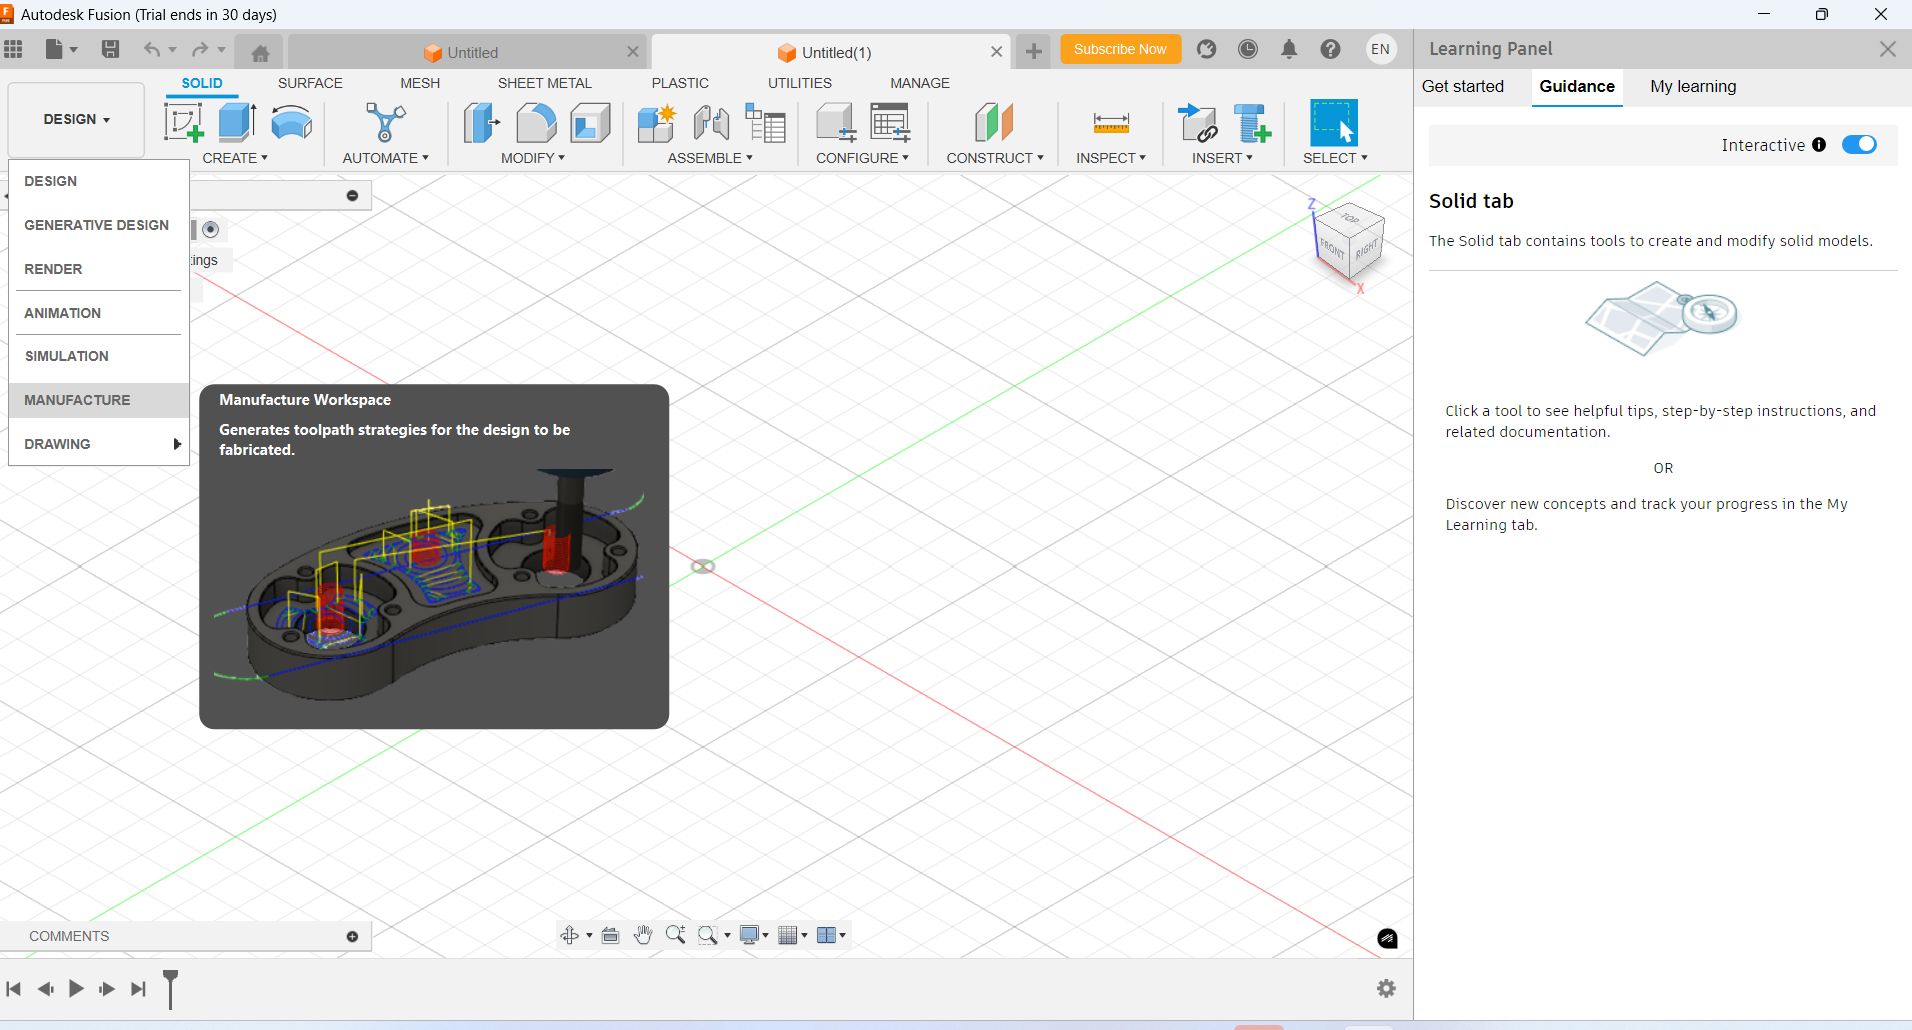Select the Construct plane icon
The width and height of the screenshot is (1912, 1030).
(x=994, y=123)
